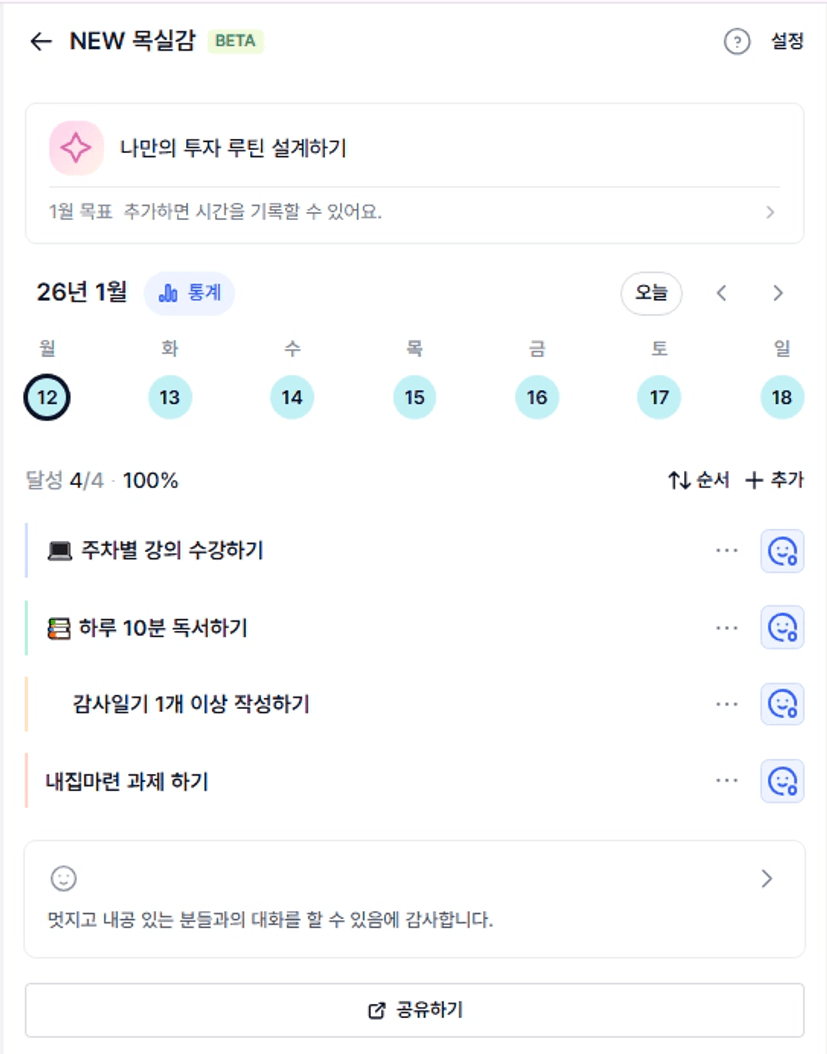Open the three-dot menu for 주차별 강의 수강하기

coord(727,551)
